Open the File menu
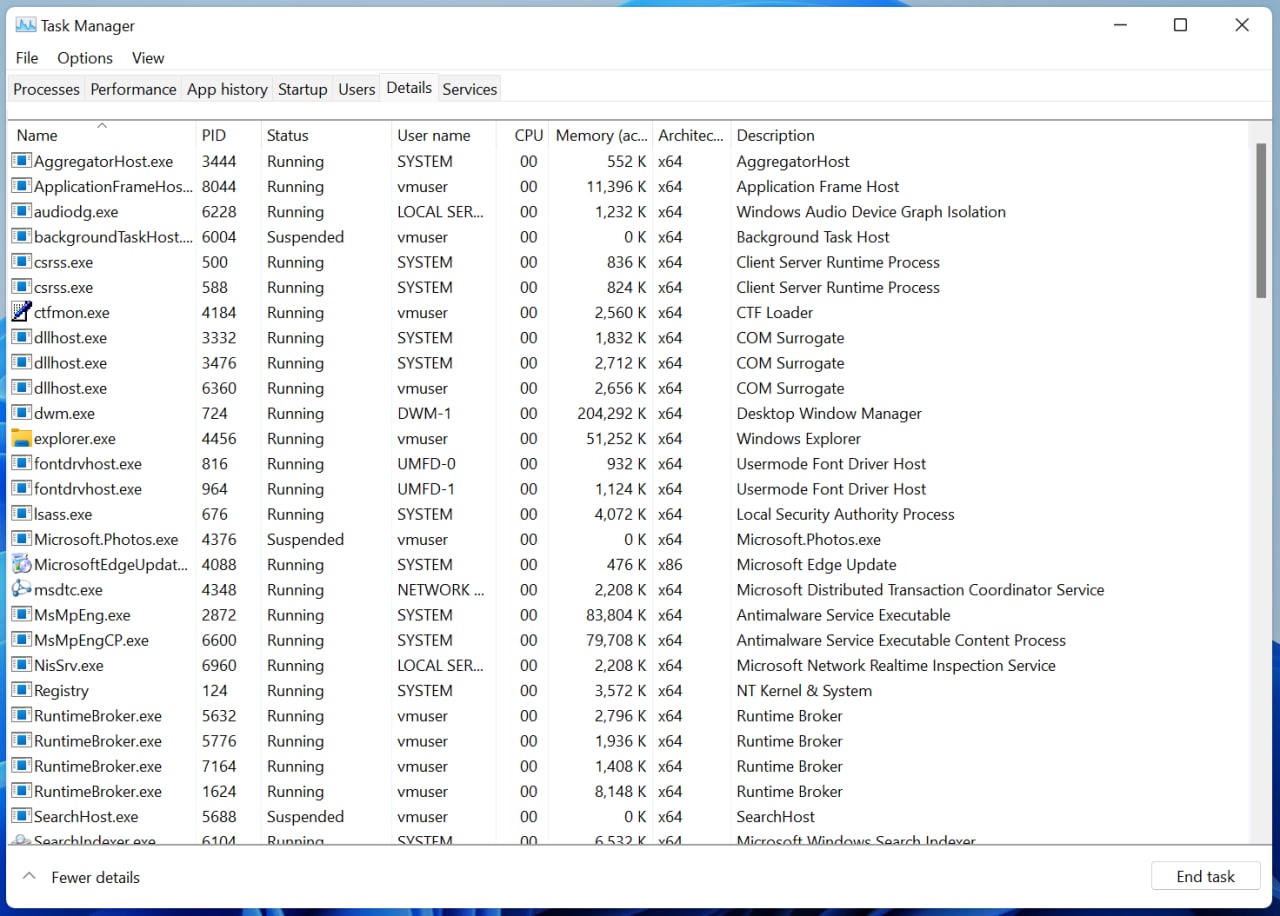 click(x=27, y=58)
